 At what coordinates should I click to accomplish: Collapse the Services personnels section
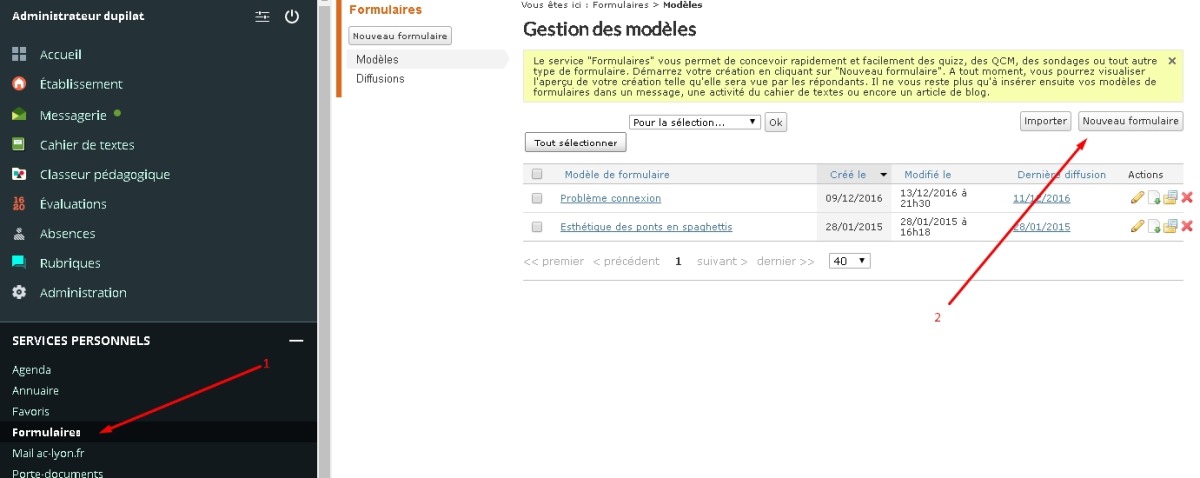coord(296,341)
